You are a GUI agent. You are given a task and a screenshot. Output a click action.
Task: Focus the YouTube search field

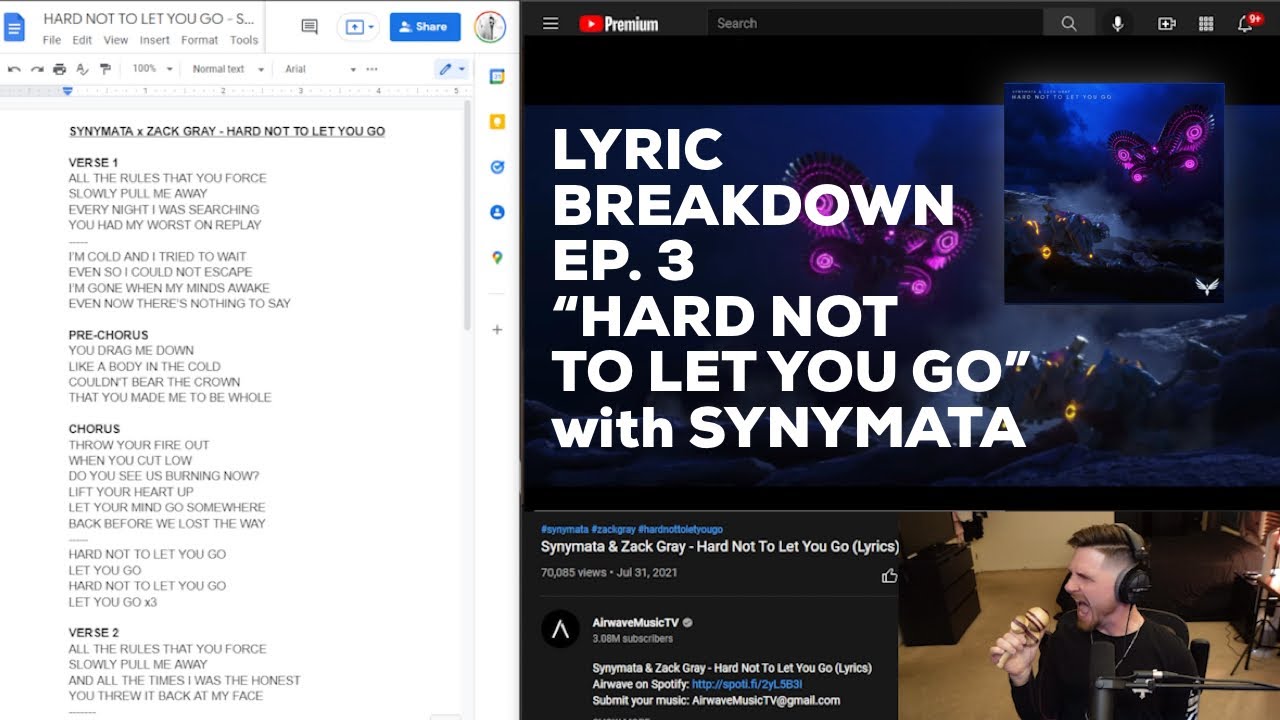(875, 23)
